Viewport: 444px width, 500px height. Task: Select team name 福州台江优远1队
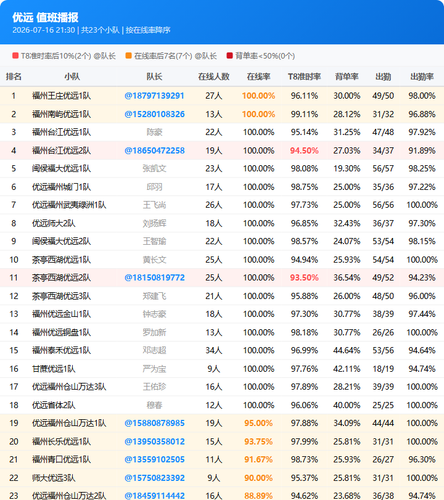pyautogui.click(x=61, y=132)
